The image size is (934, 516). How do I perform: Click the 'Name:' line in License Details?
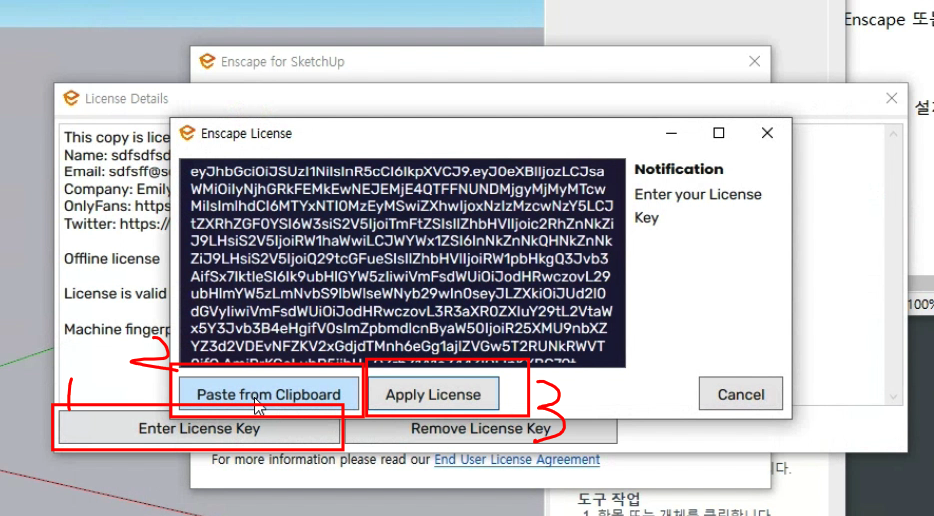click(117, 155)
